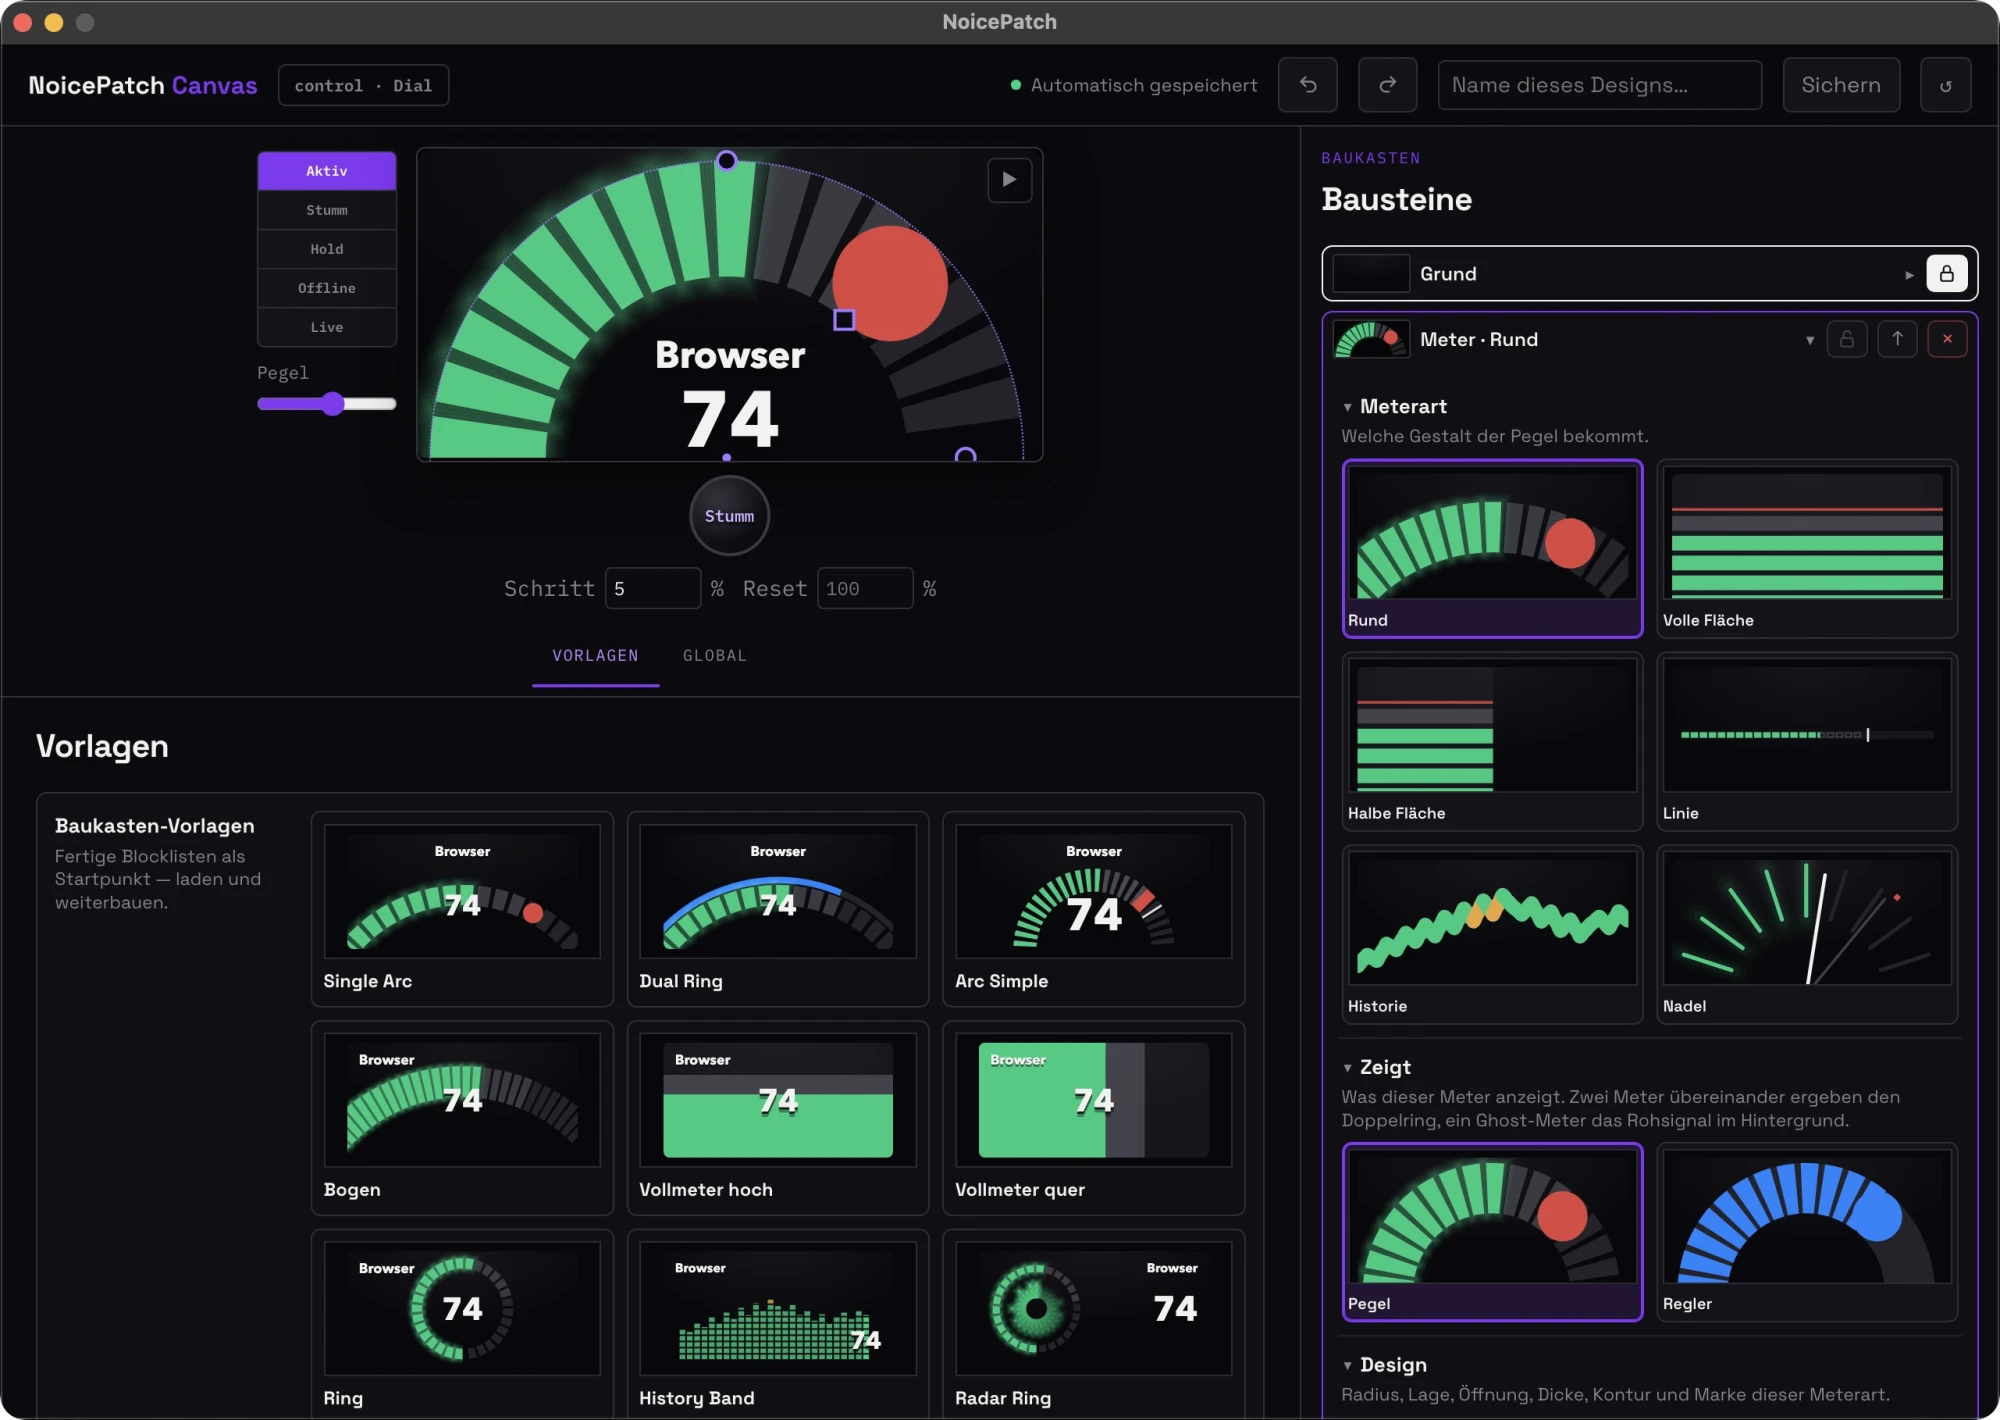Load the Single Arc template
This screenshot has height=1420, width=2000.
(462, 909)
